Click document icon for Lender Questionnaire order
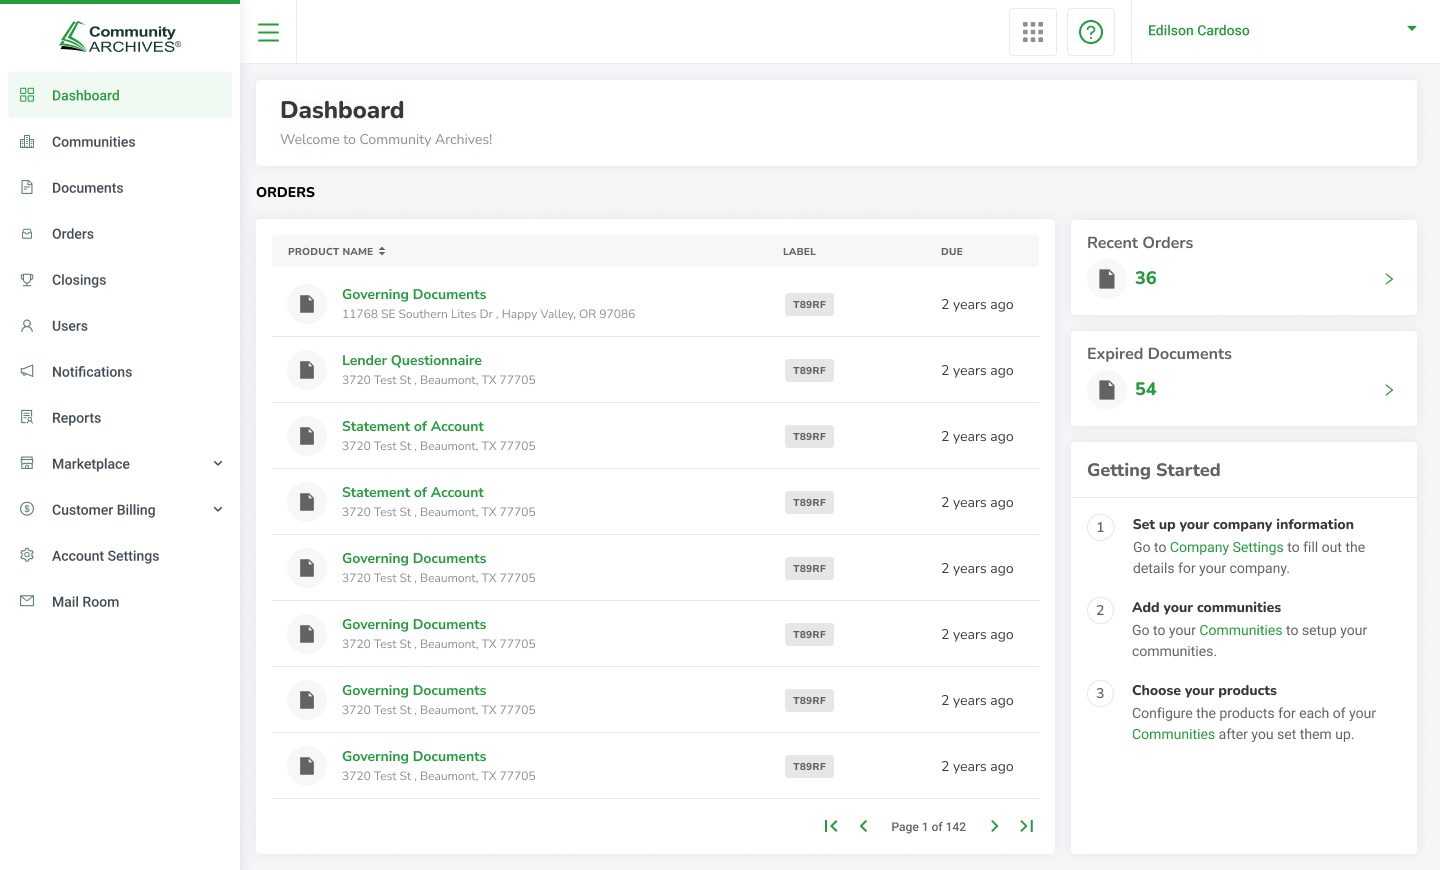Screen dimensions: 1440x870 coord(307,370)
